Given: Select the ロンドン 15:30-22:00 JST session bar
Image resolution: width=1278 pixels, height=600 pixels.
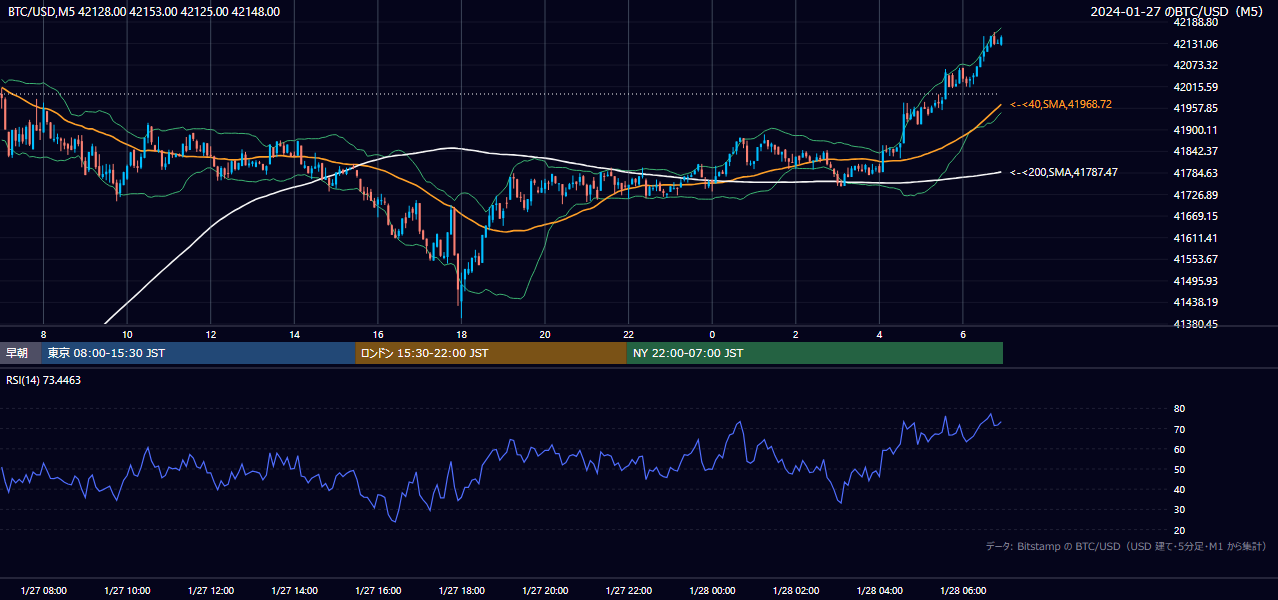Looking at the screenshot, I should [x=491, y=353].
